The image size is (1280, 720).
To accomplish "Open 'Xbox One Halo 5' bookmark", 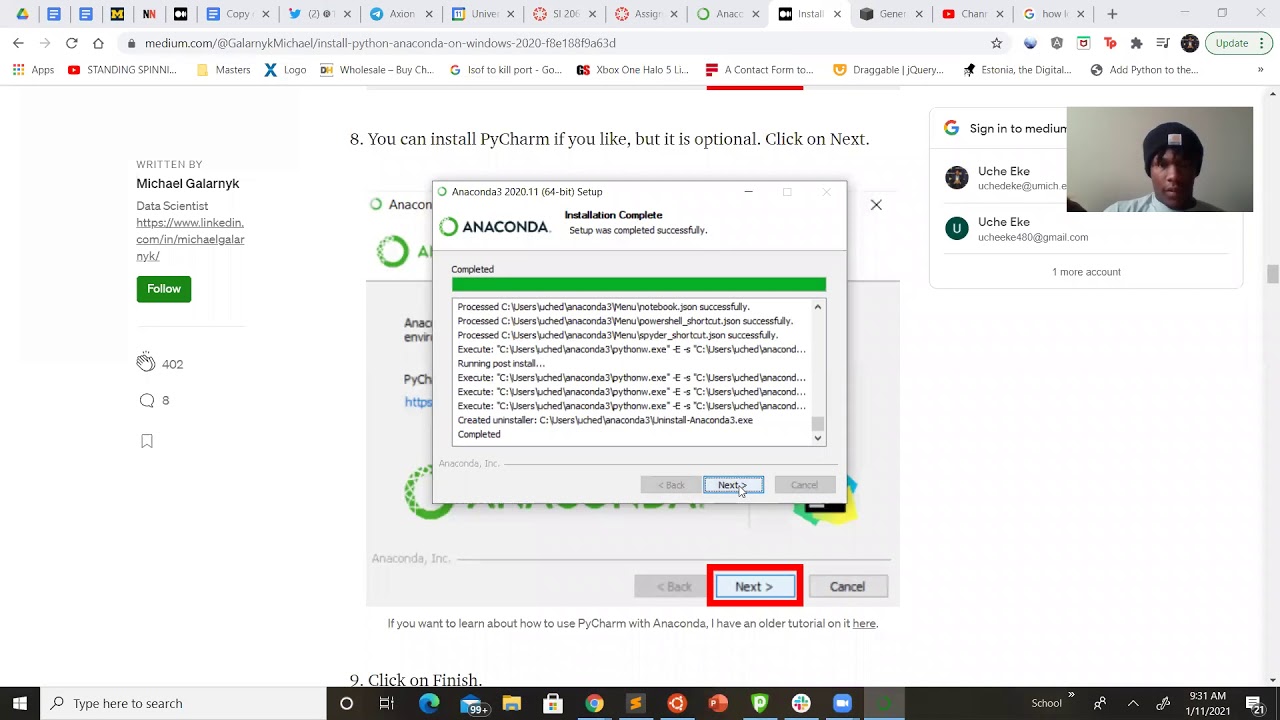I will click(x=633, y=70).
